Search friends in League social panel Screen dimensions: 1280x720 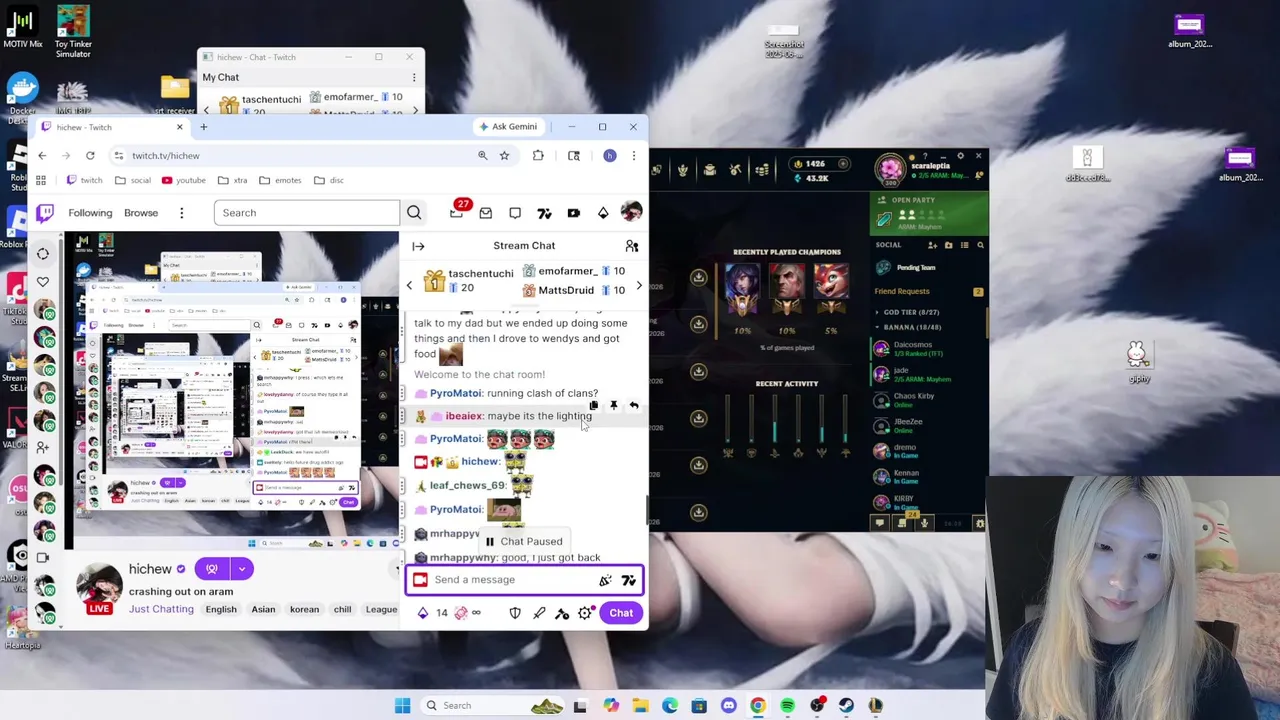tap(980, 245)
